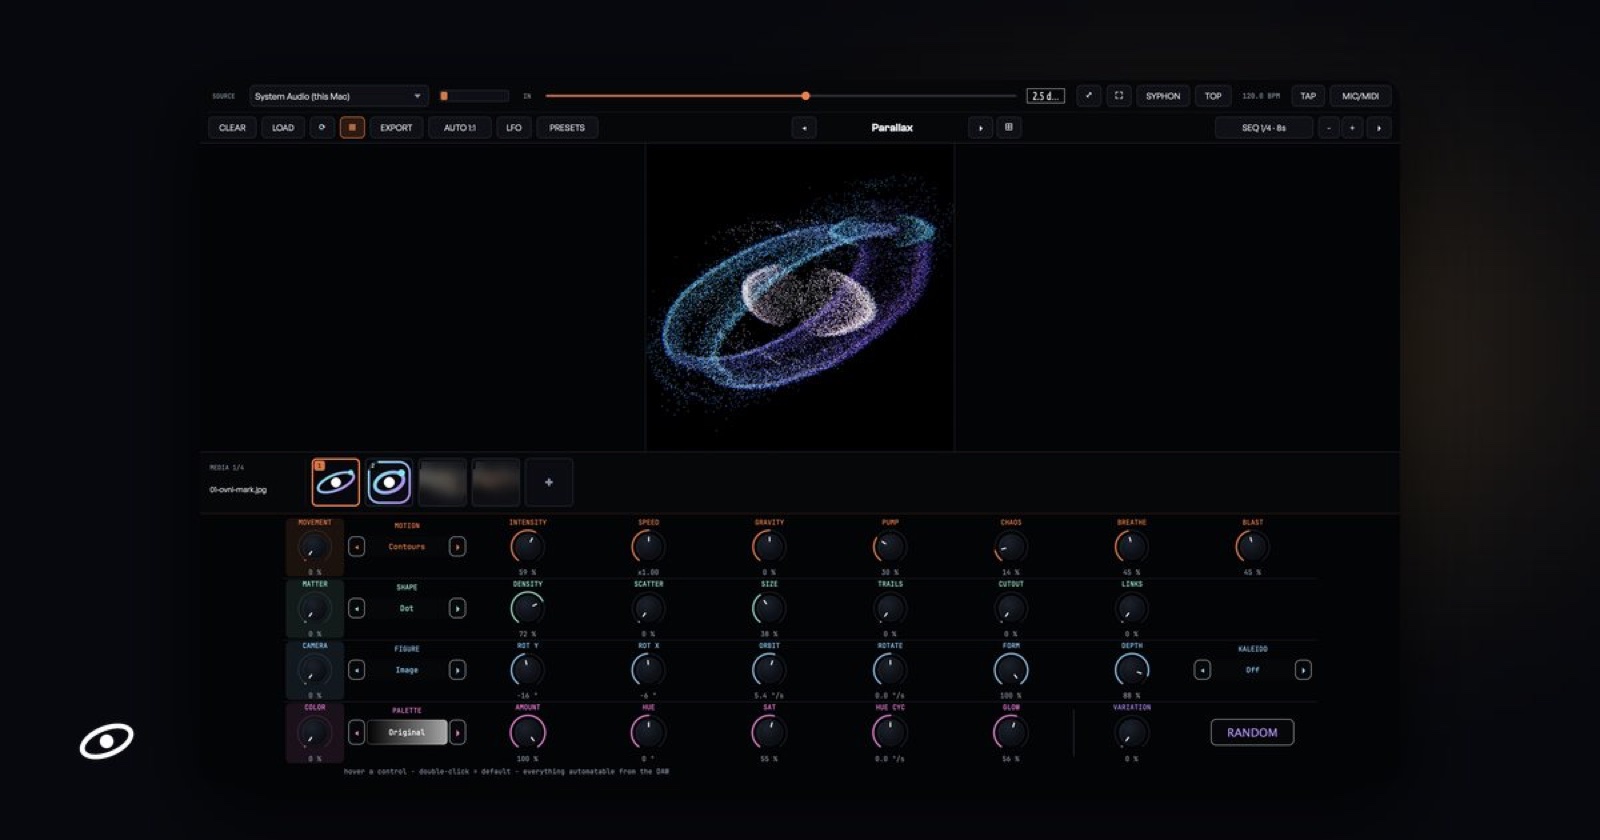Screen dimensions: 1600x840
Task: Click the orange stop square toolbar button
Action: (352, 128)
